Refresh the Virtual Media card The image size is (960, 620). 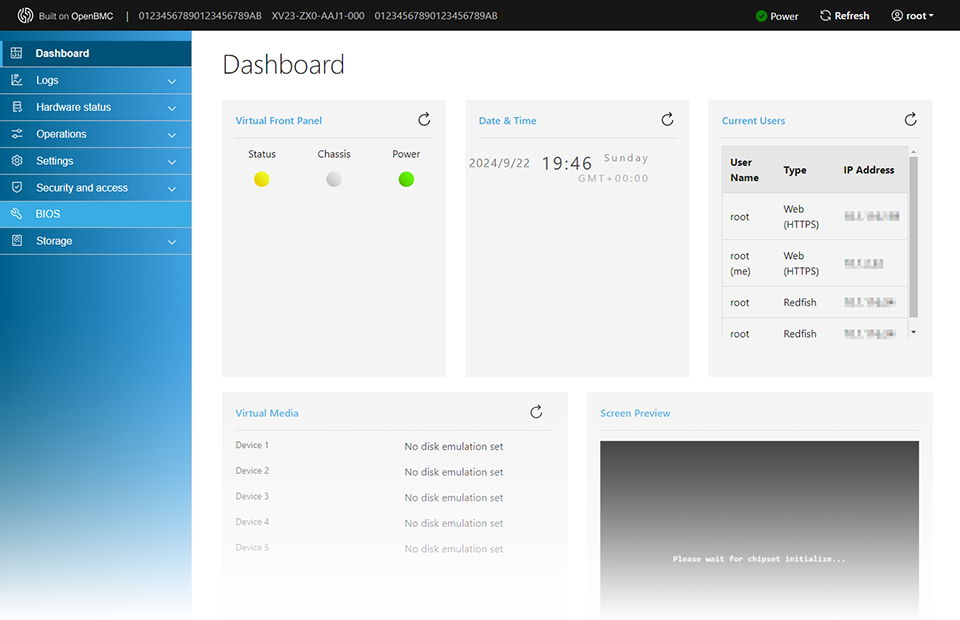(x=536, y=412)
